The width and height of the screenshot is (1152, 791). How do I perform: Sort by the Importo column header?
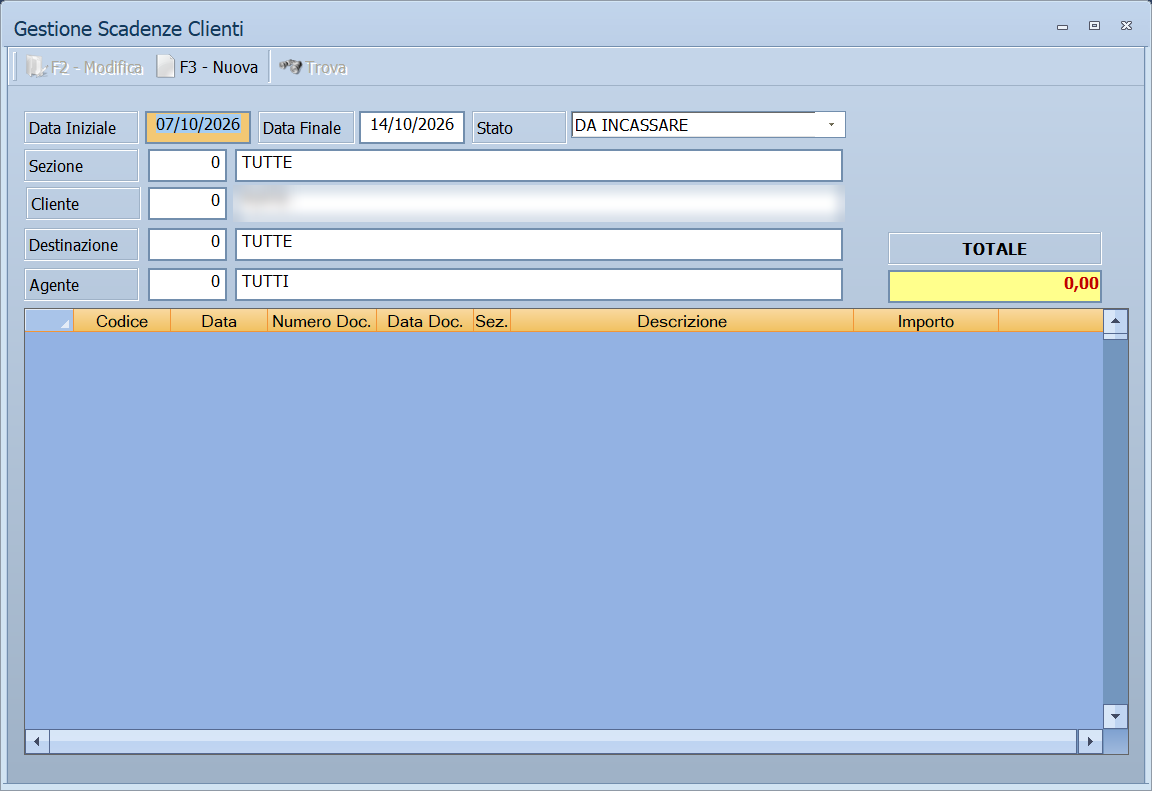point(926,321)
